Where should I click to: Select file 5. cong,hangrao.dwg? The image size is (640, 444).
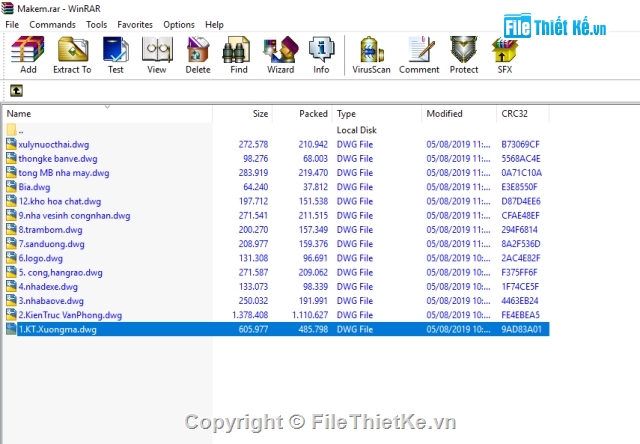tap(60, 272)
